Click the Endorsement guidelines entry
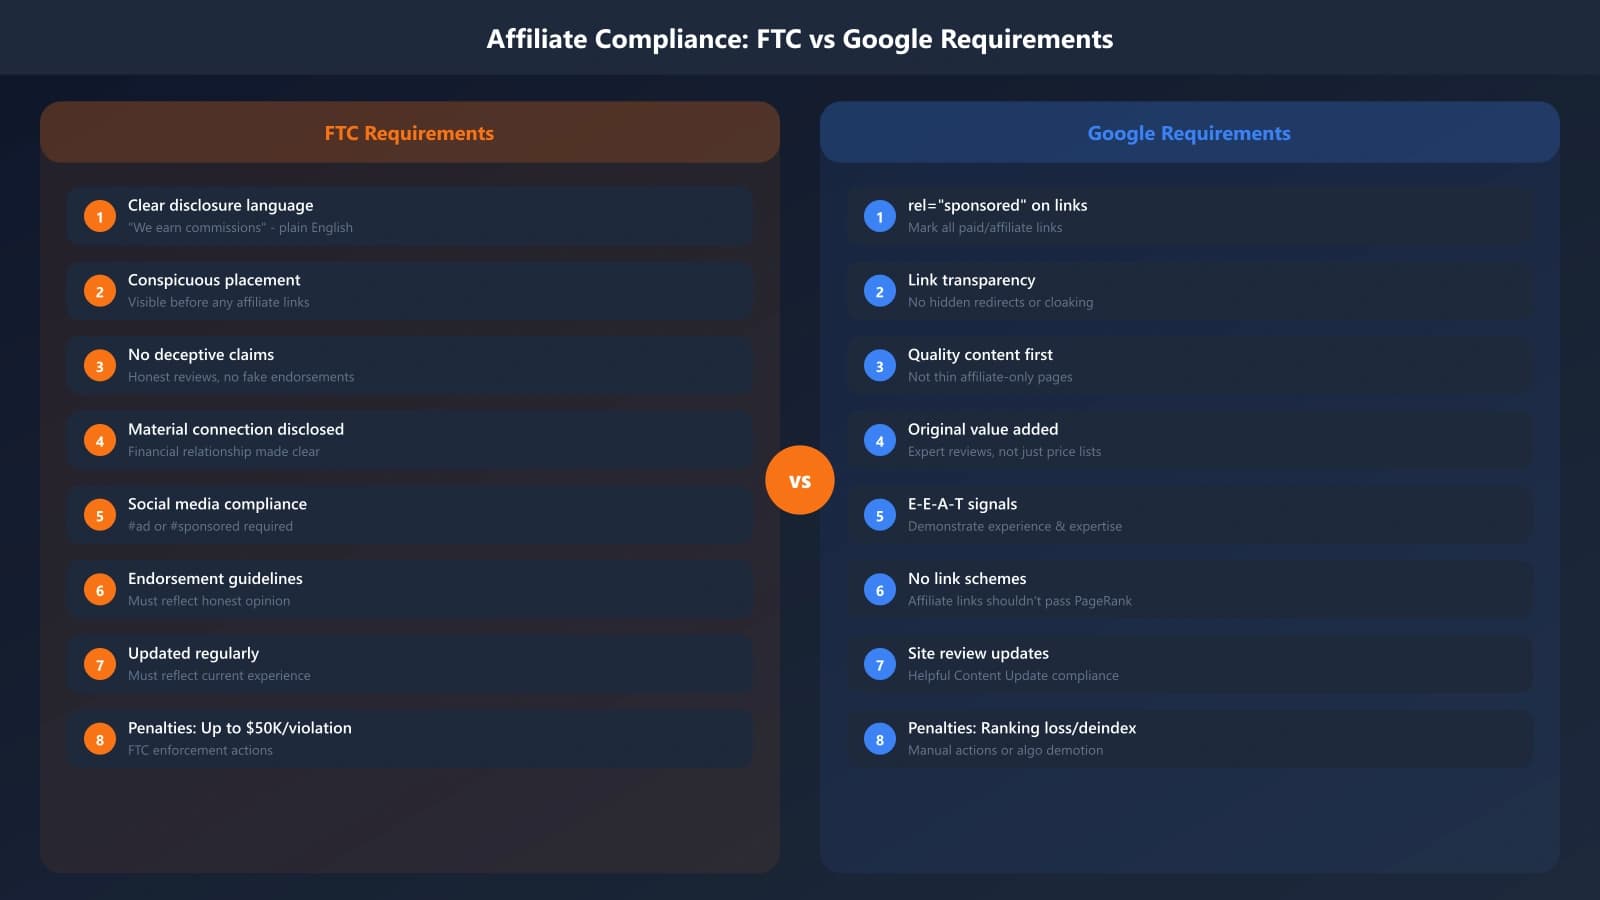This screenshot has height=900, width=1600. click(x=410, y=589)
